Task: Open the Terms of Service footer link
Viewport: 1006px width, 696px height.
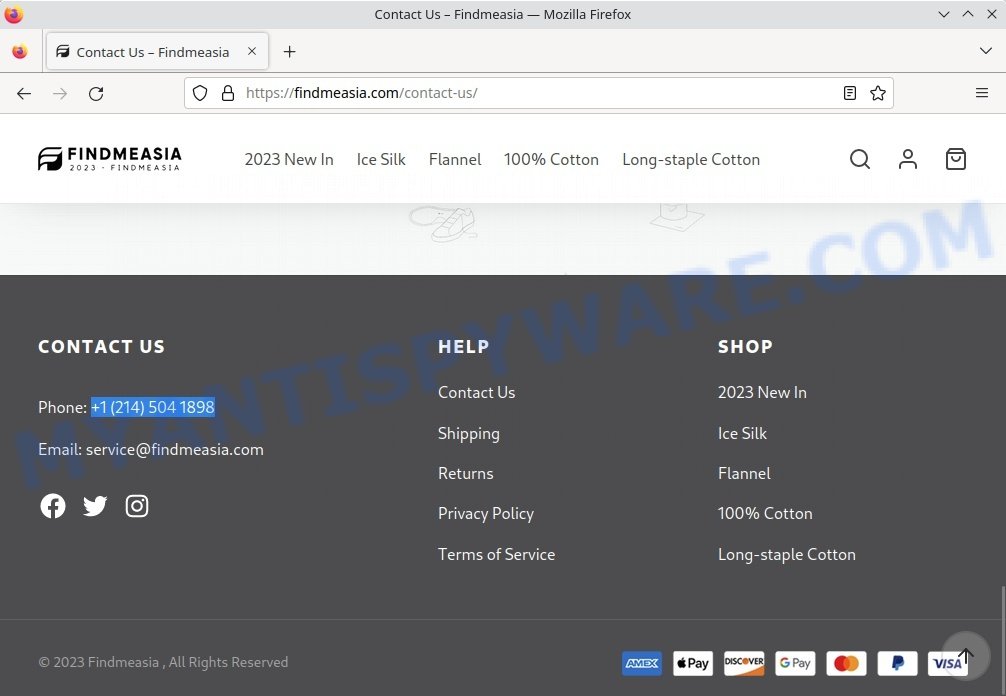Action: (497, 554)
